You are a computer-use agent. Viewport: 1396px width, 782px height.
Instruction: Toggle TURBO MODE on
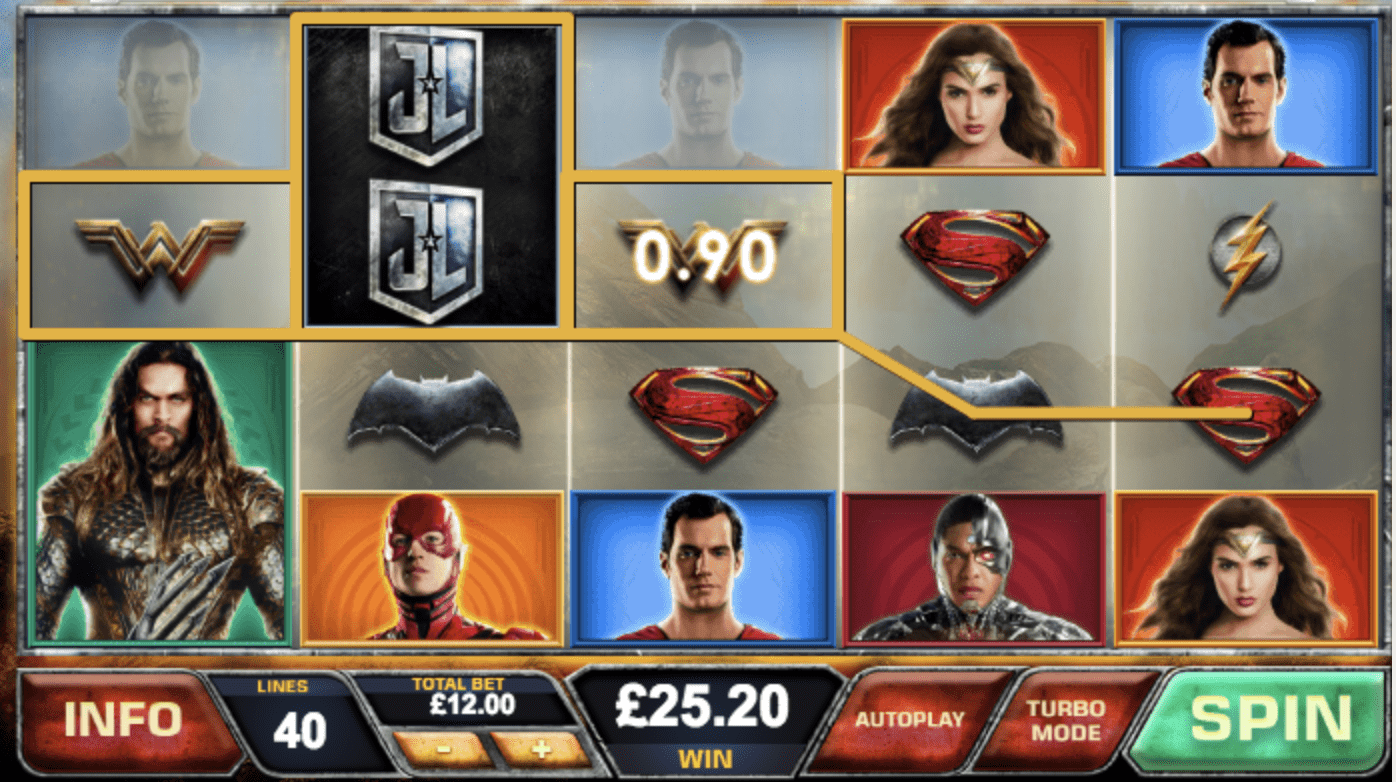pos(1067,719)
